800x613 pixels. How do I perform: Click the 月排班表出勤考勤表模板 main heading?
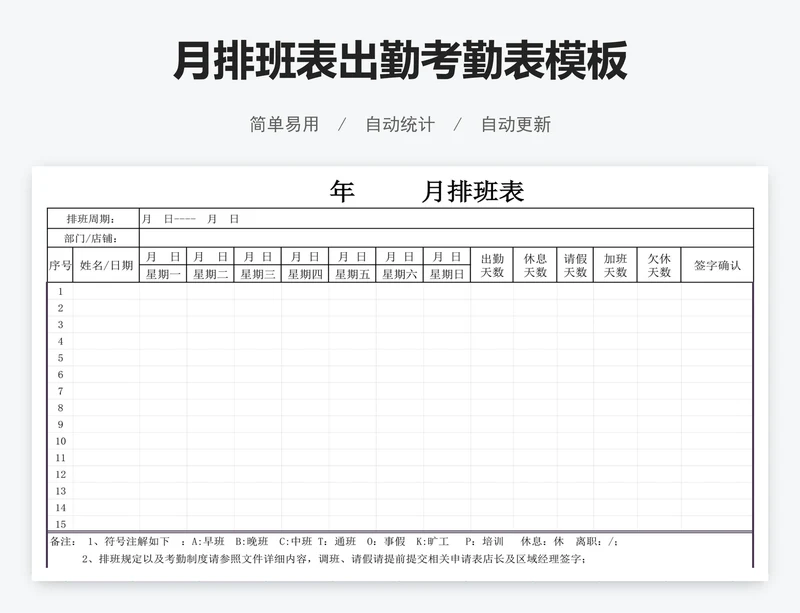[400, 61]
